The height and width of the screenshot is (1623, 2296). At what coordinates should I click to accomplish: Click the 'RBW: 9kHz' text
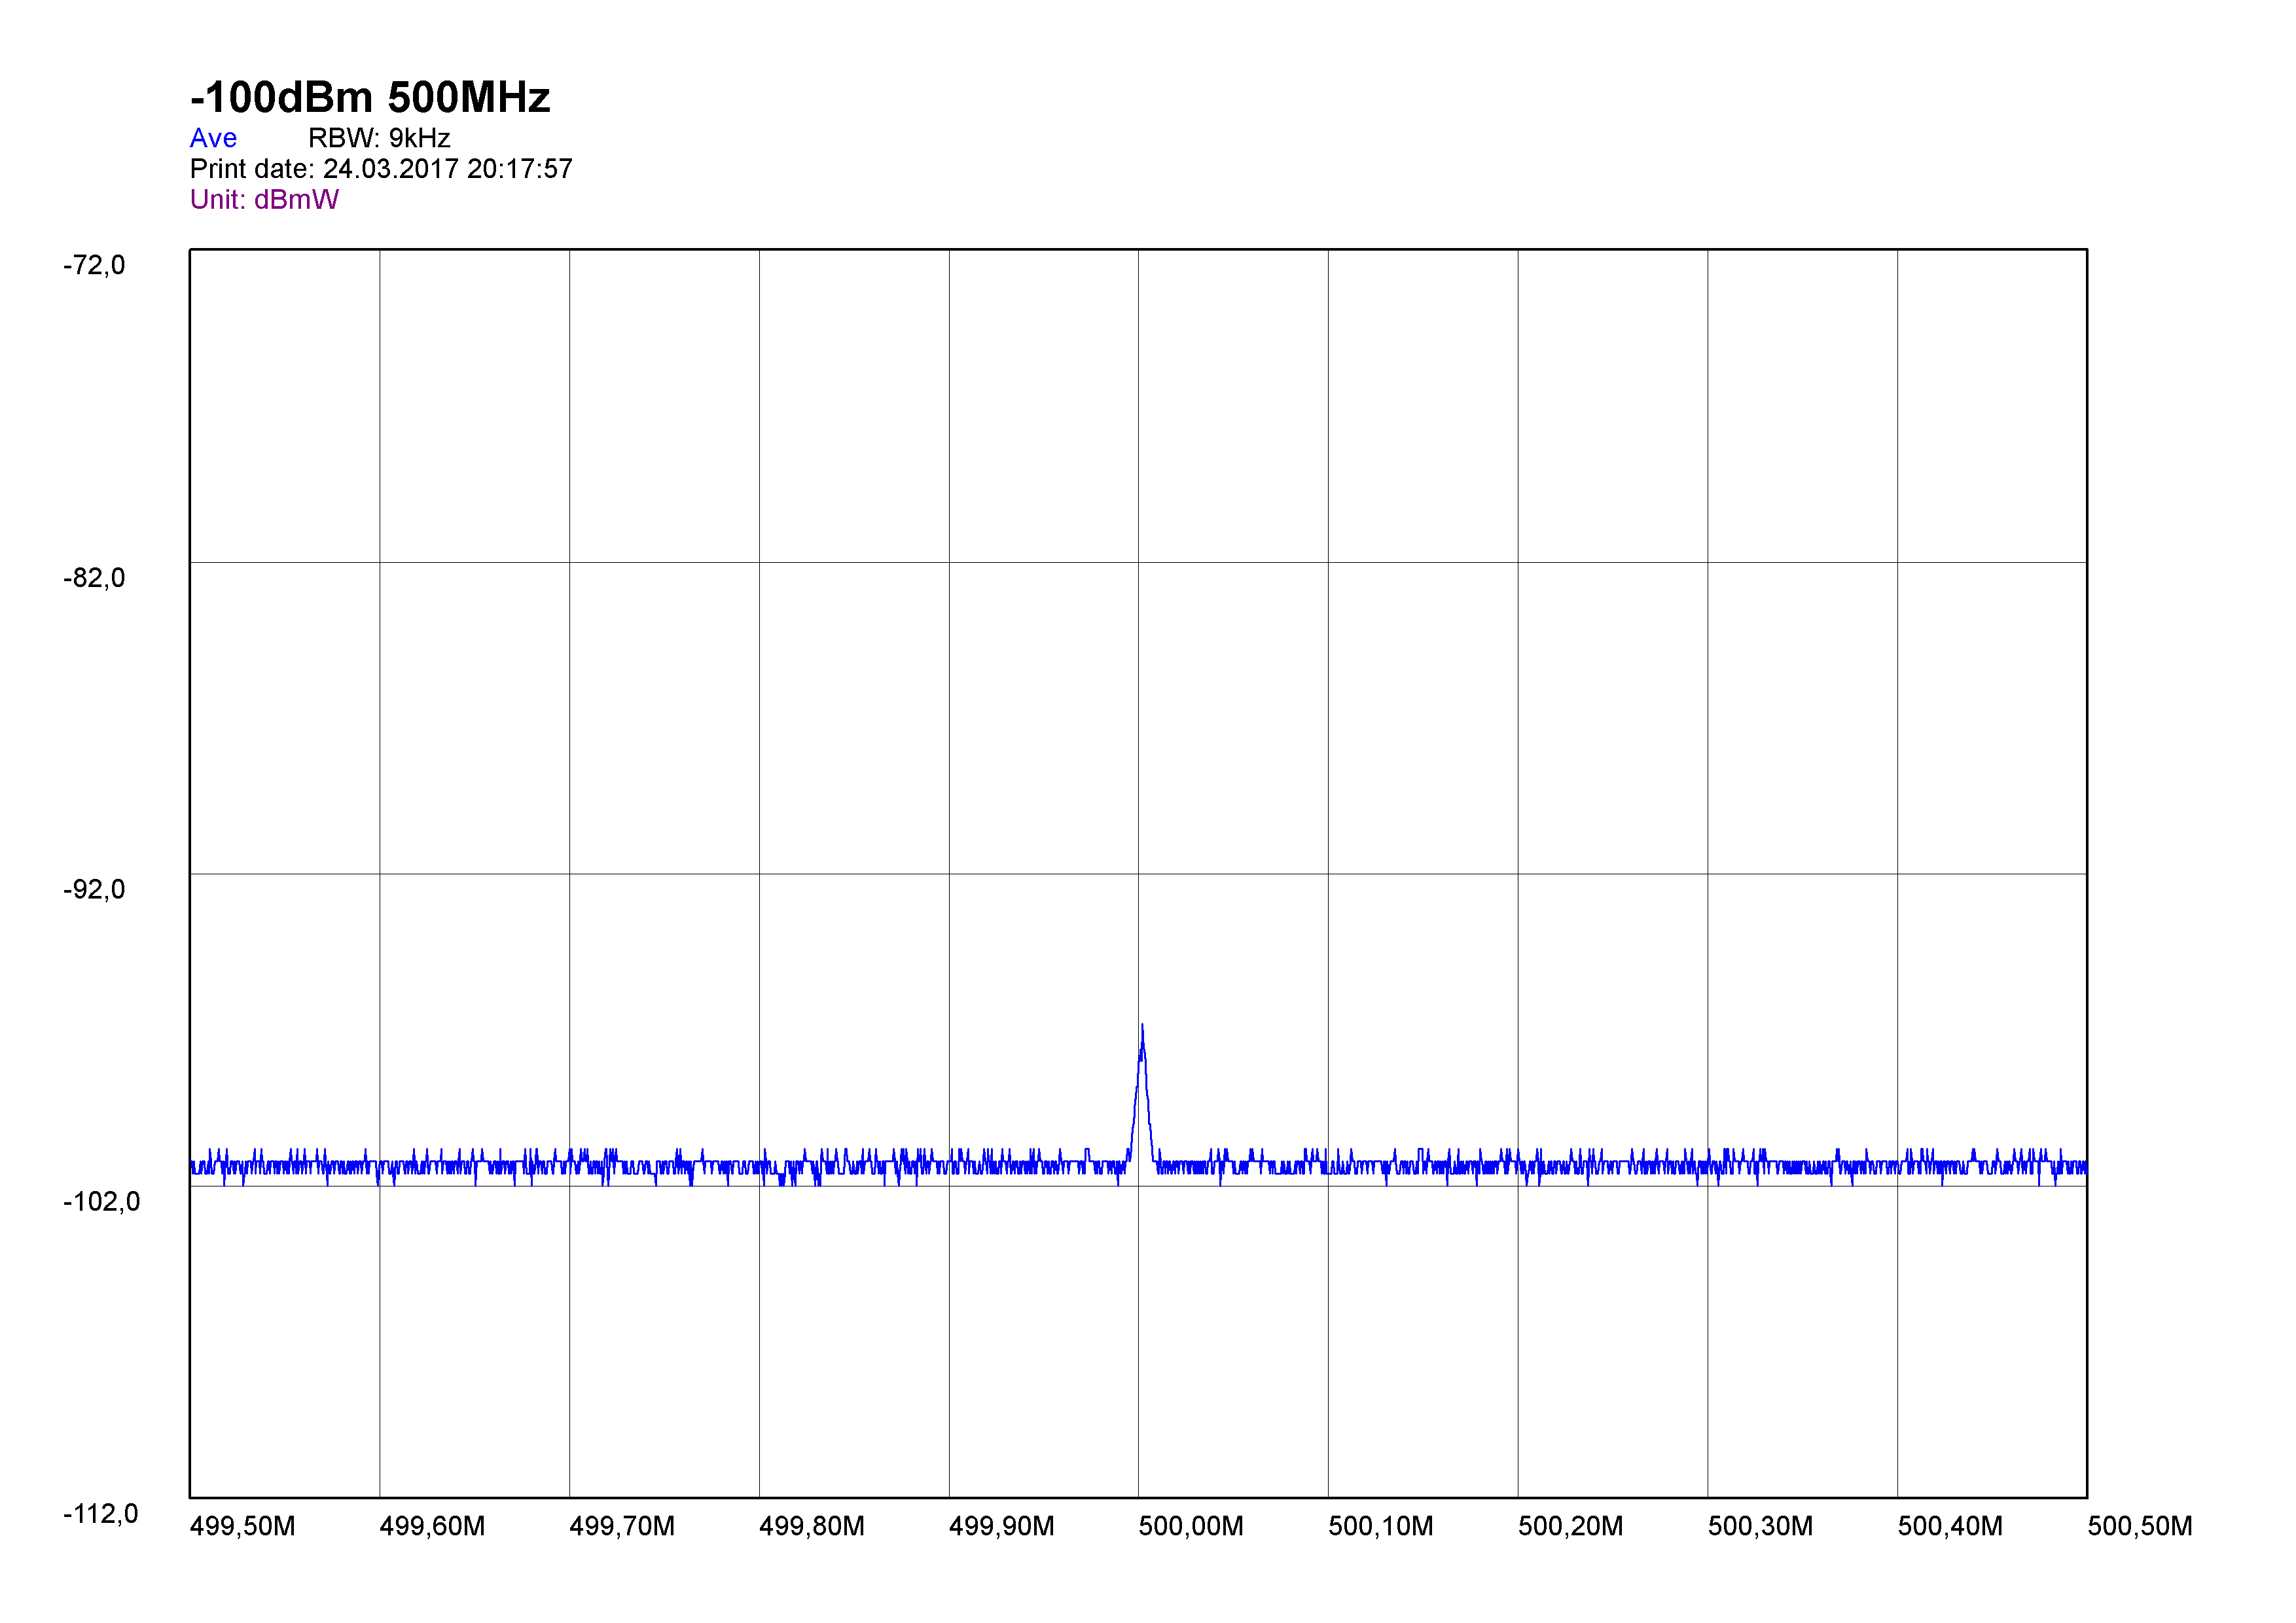tap(379, 138)
